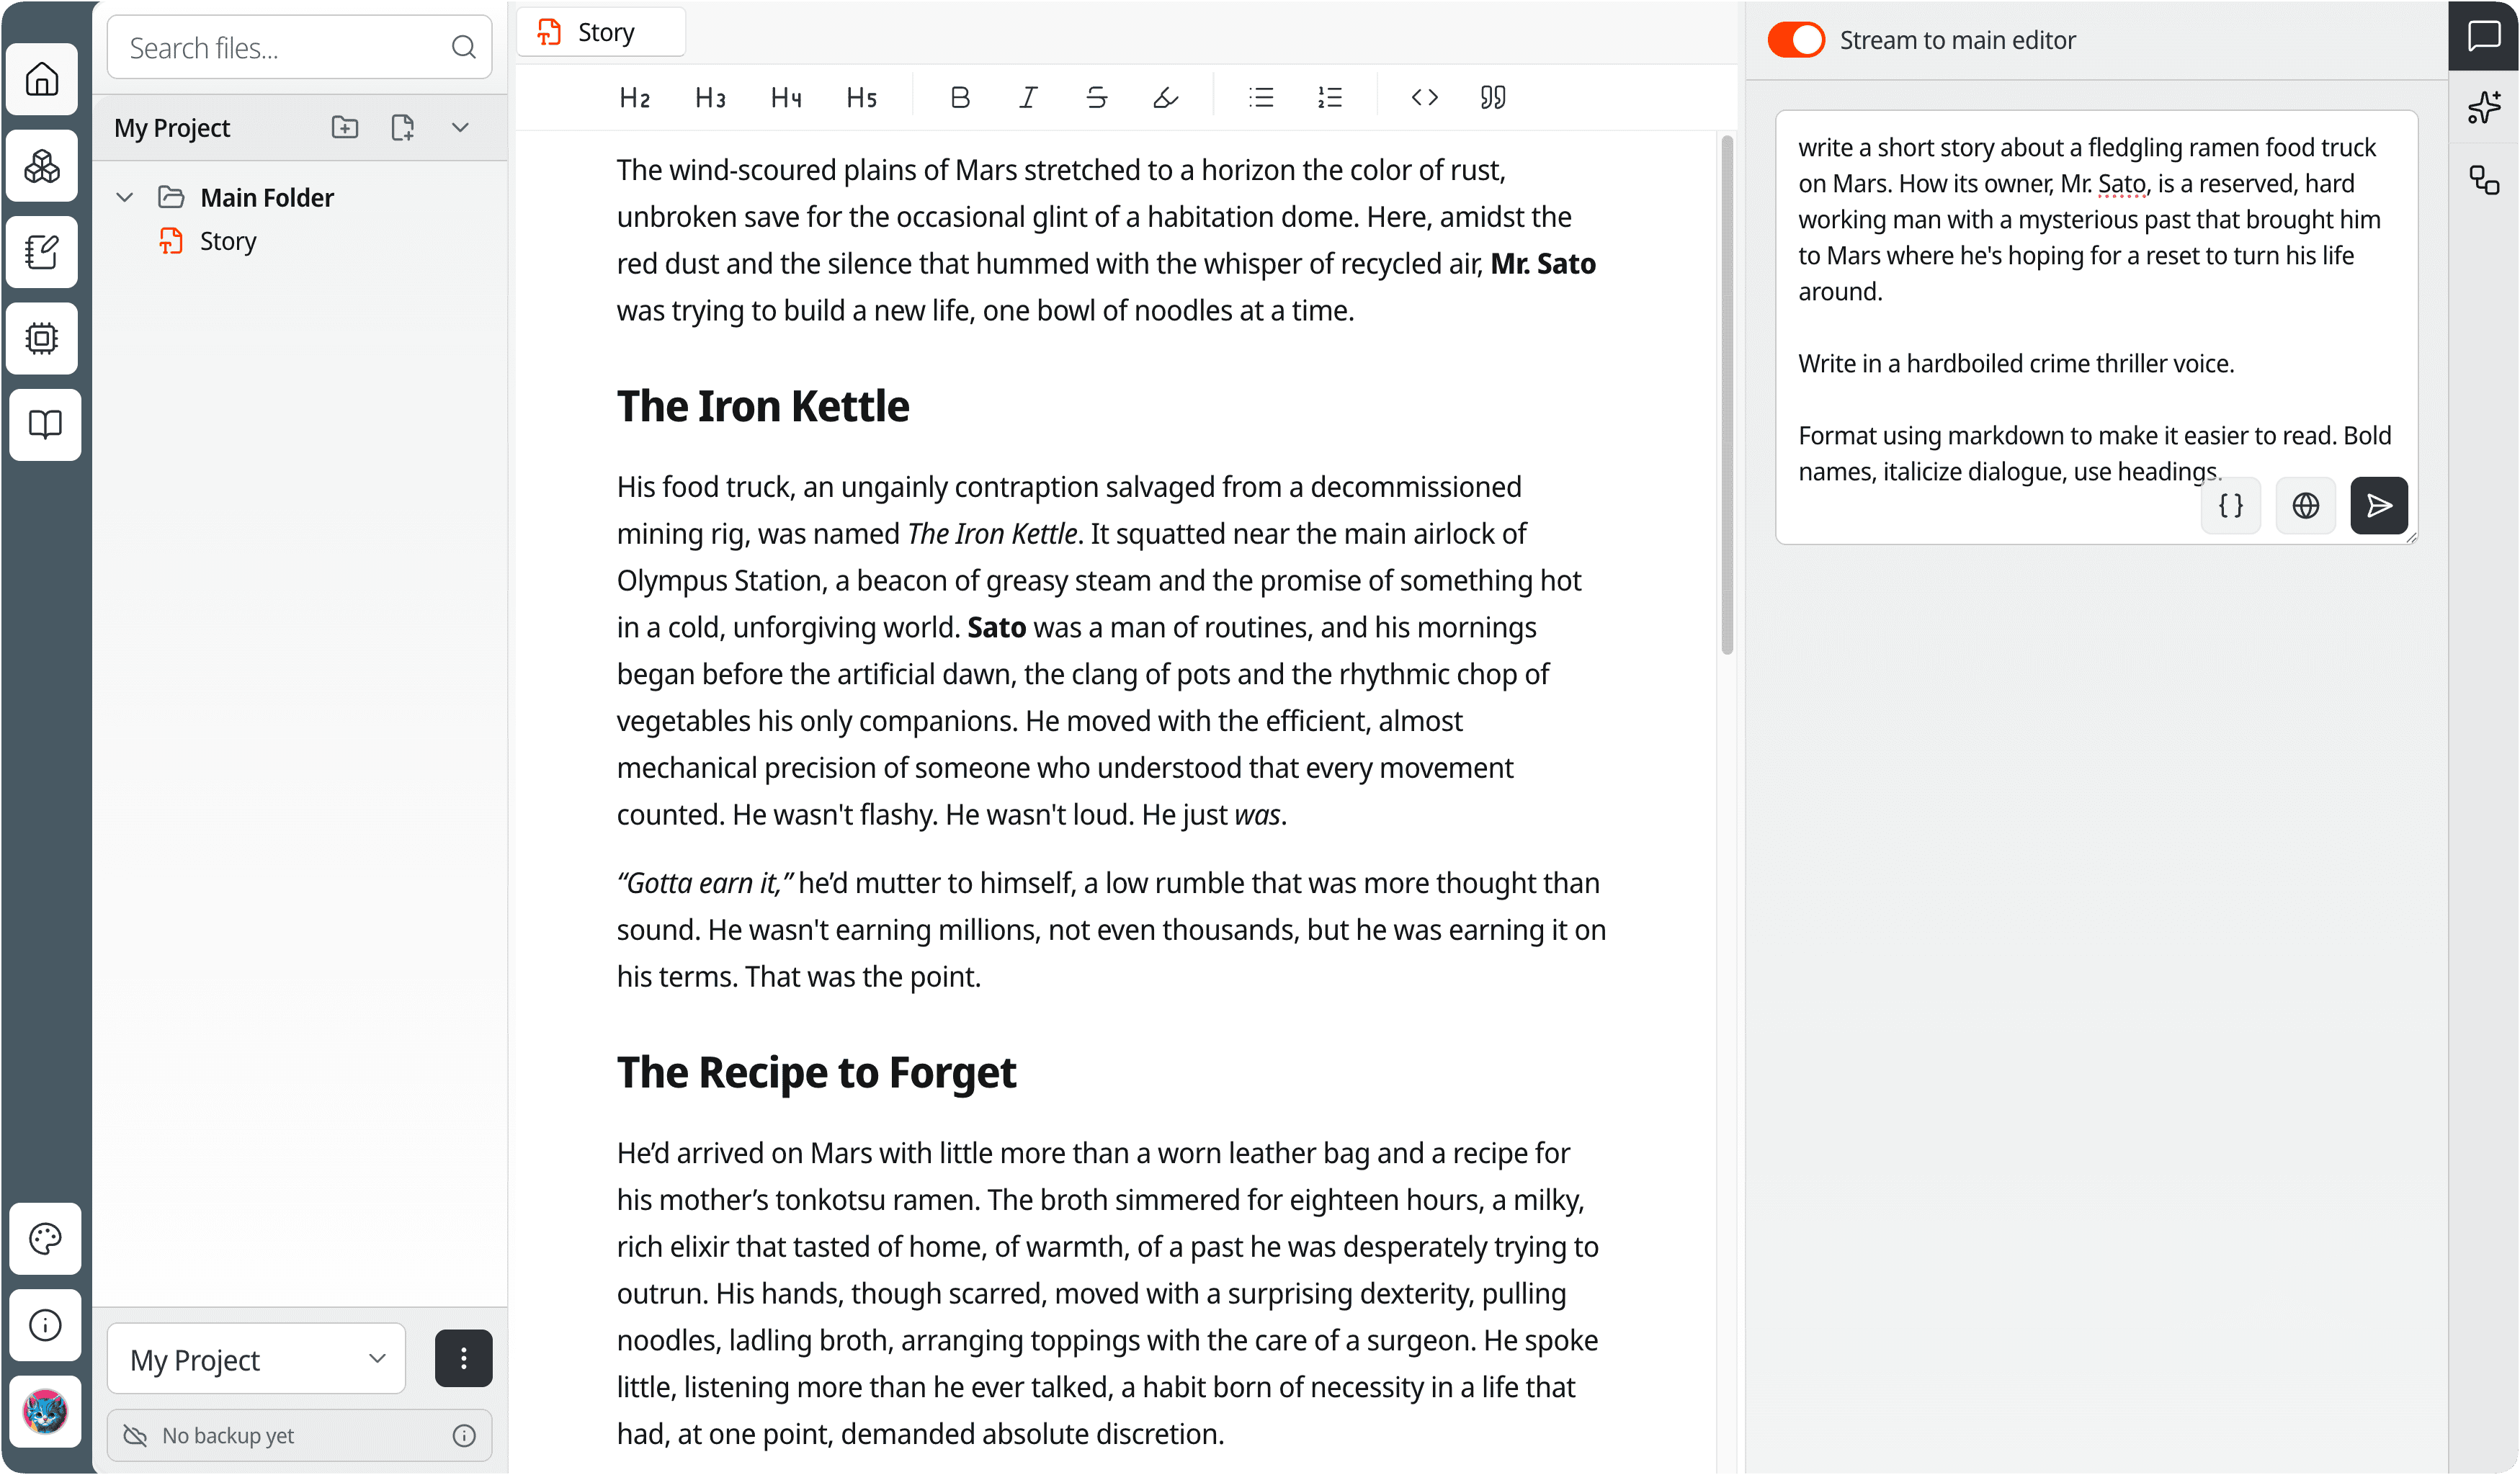Click the blockquote formatting icon
Viewport: 2520px width, 1475px height.
(1492, 97)
